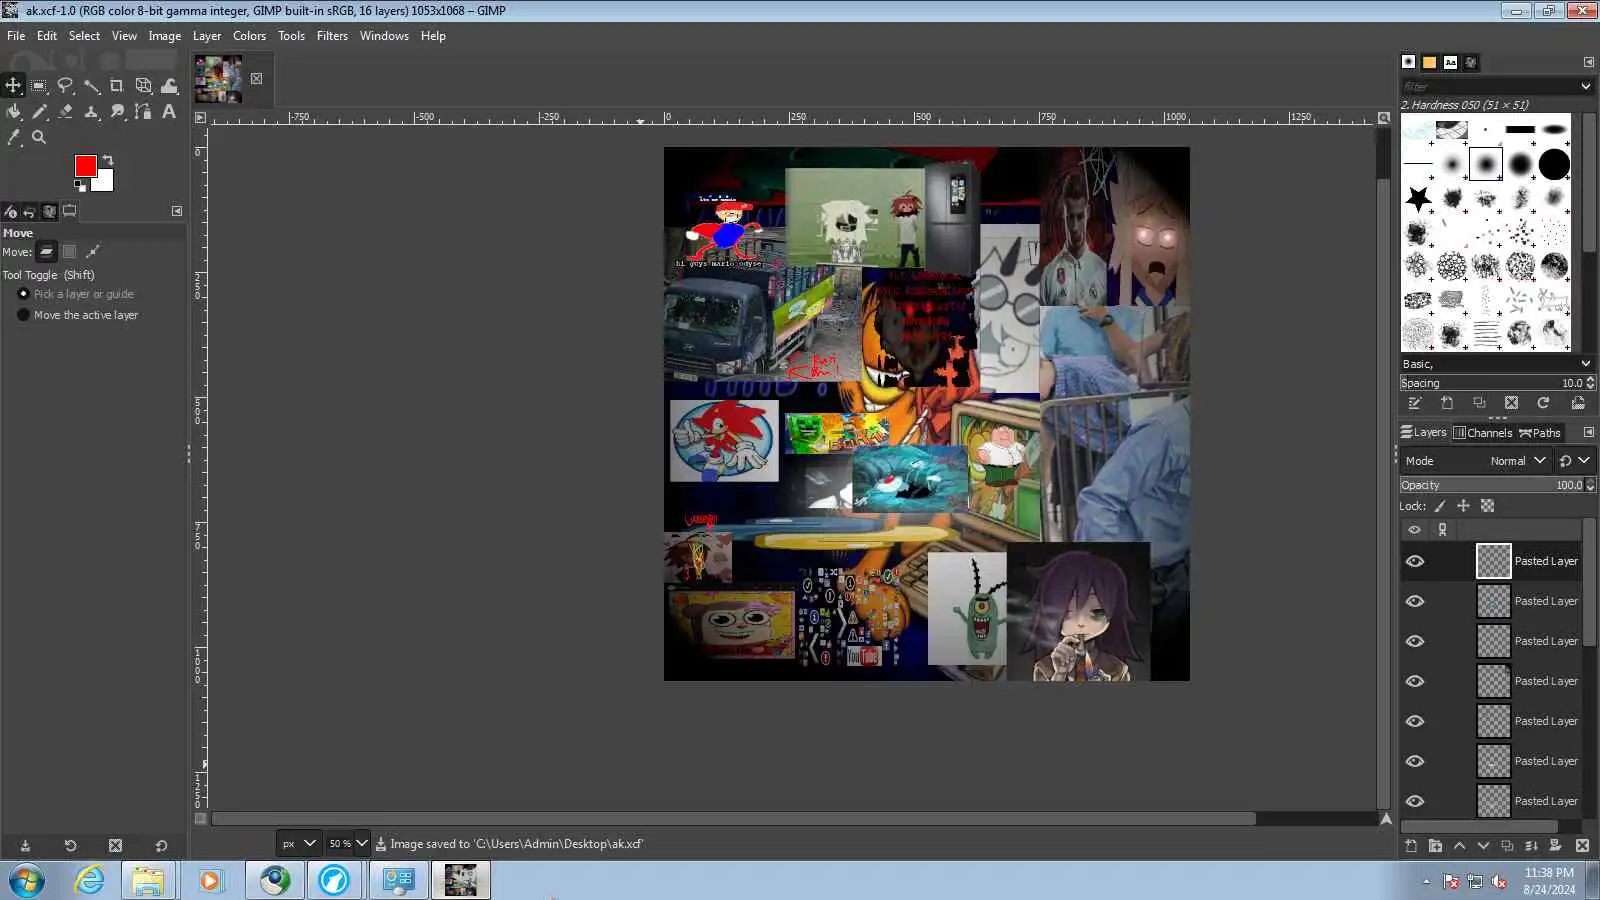
Task: Raise the active layer one step
Action: click(x=1459, y=846)
